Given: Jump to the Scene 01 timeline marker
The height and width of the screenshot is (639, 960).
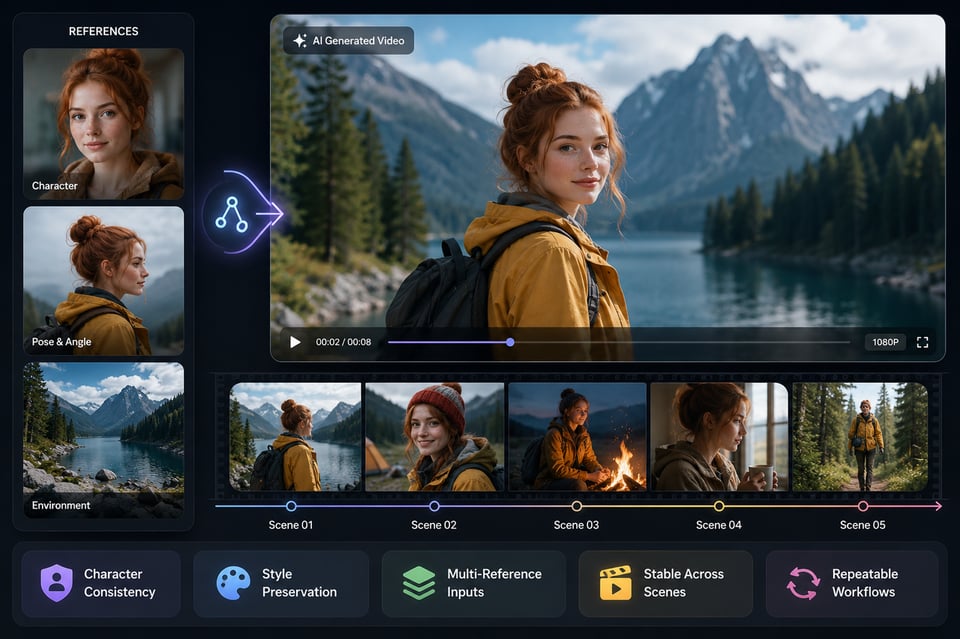Looking at the screenshot, I should [x=291, y=506].
